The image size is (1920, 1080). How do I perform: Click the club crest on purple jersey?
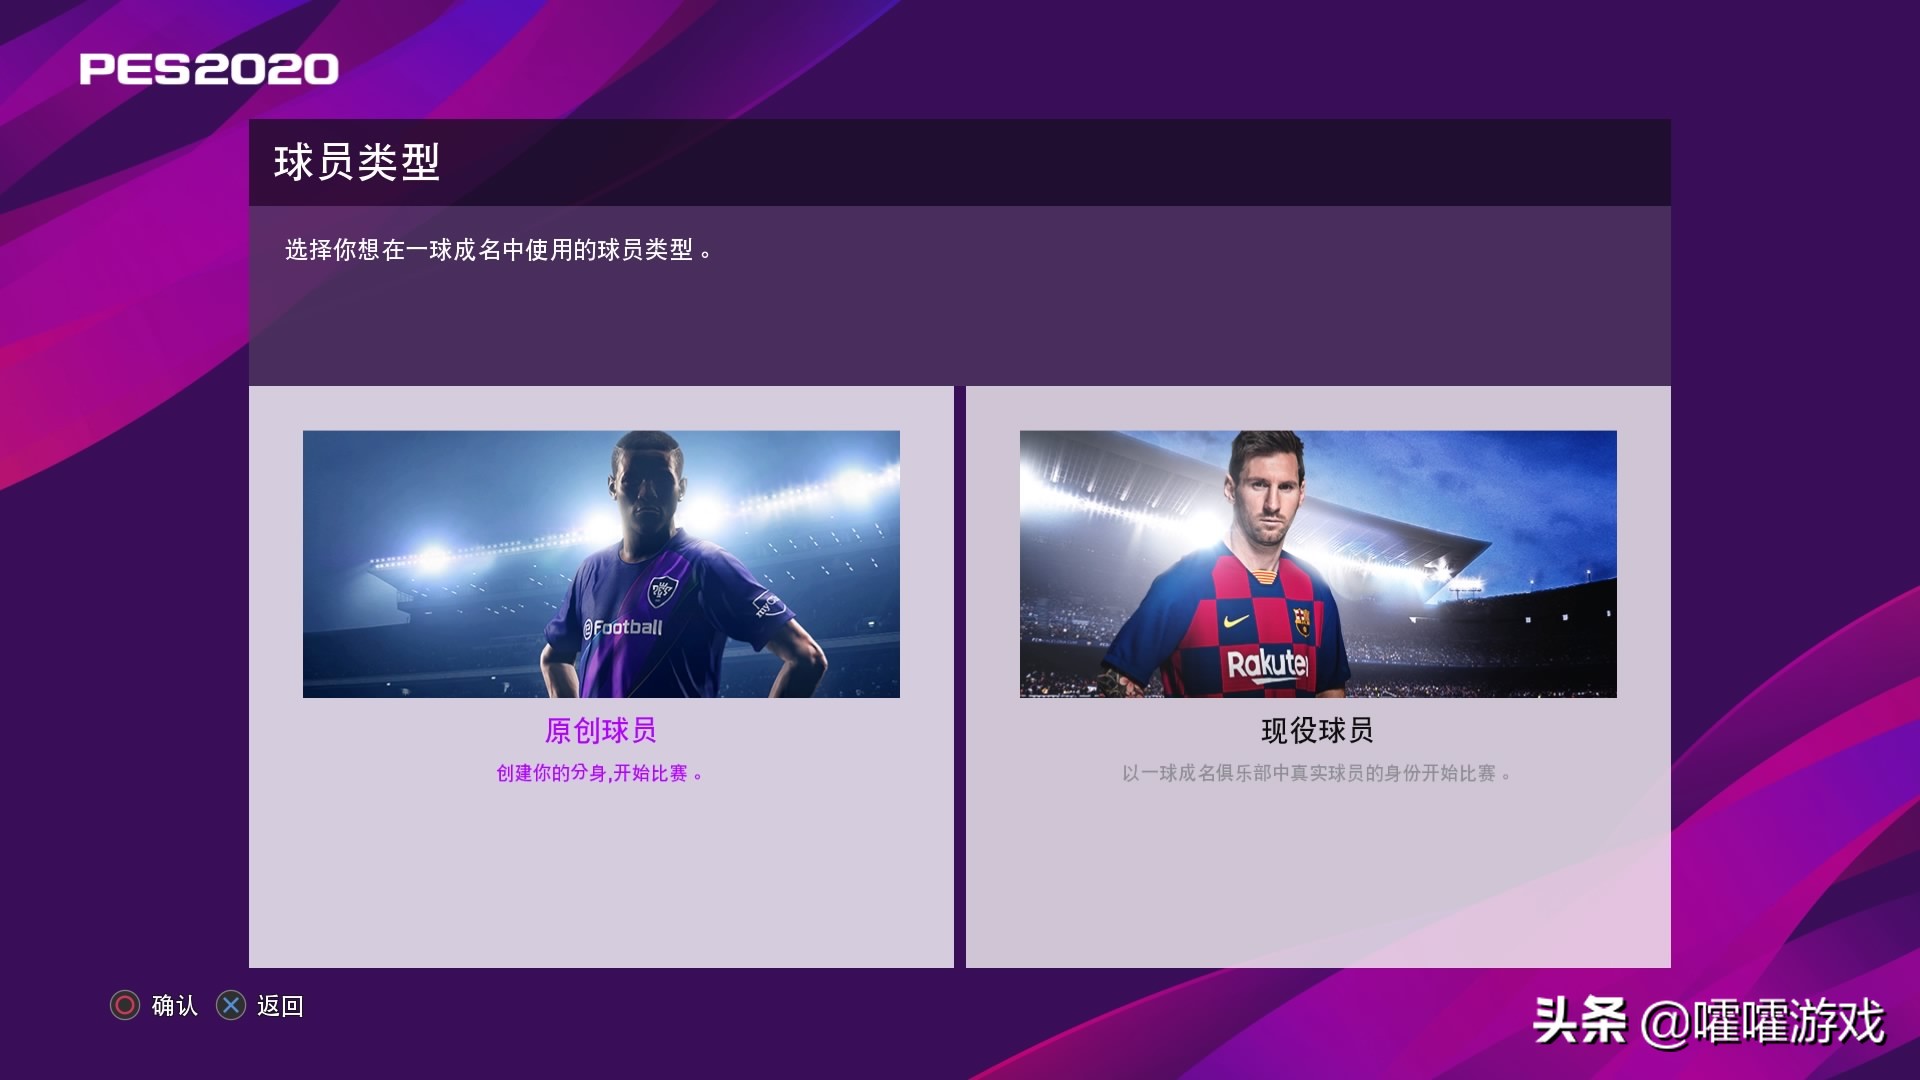coord(662,590)
